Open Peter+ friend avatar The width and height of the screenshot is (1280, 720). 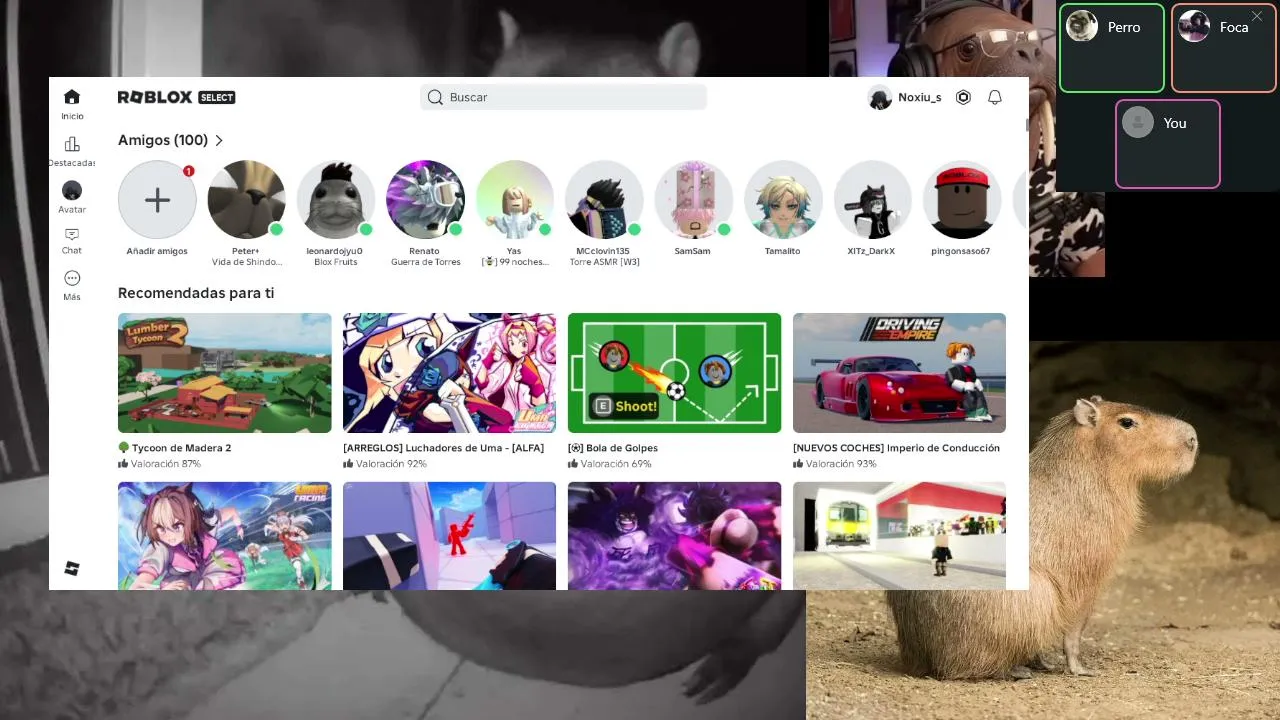point(246,200)
